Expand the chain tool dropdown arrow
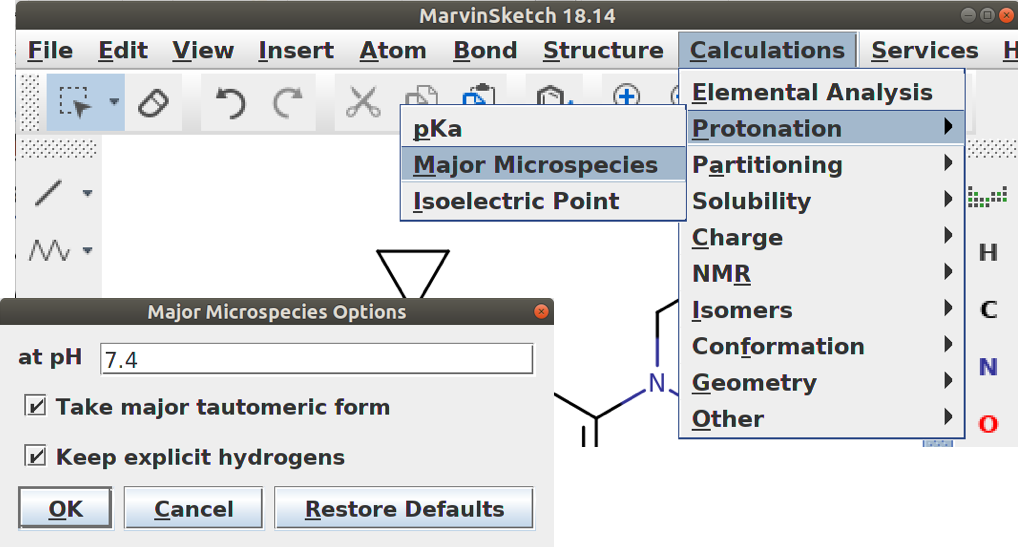 pos(87,250)
